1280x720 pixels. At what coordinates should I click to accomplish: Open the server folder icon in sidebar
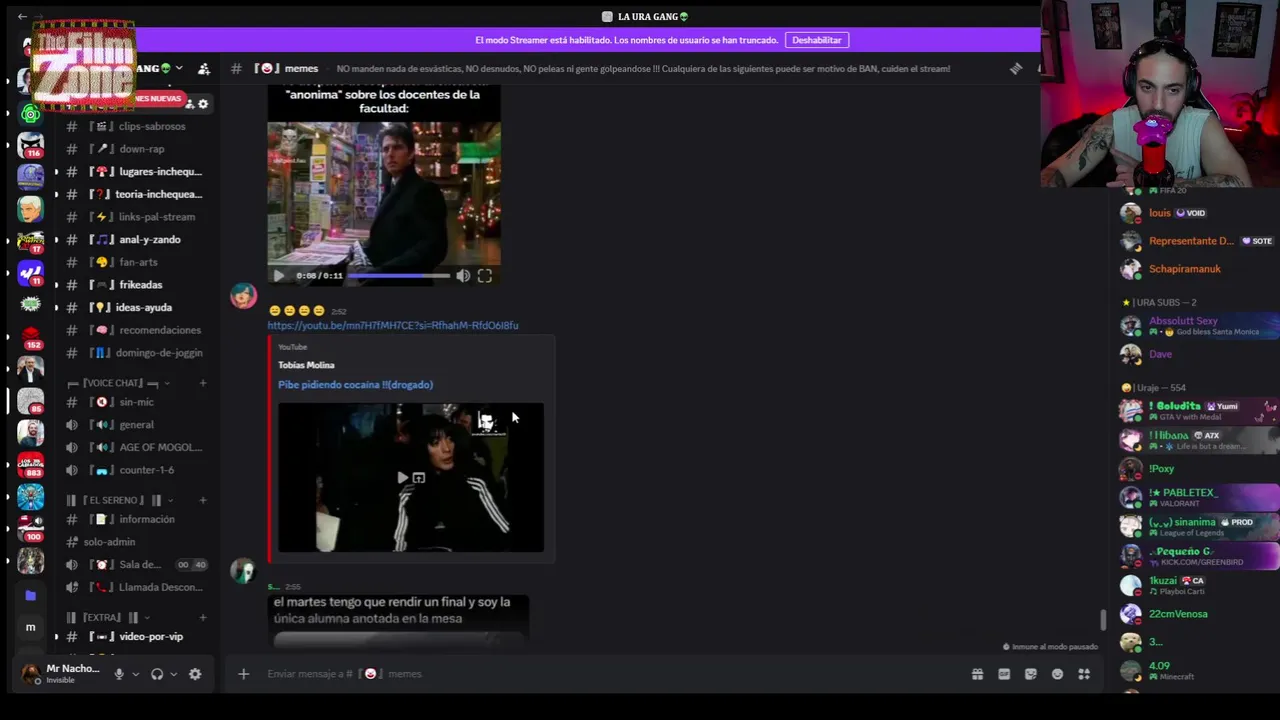[31, 595]
